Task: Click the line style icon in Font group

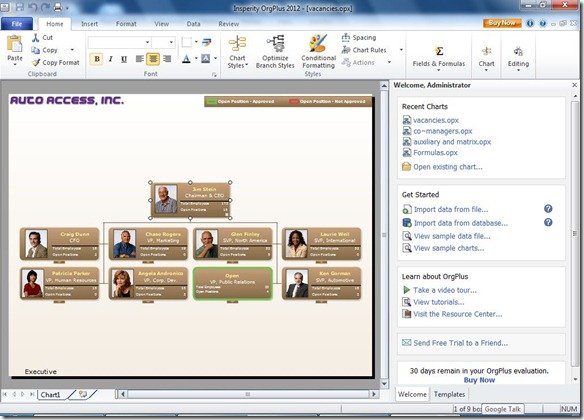Action: click(207, 42)
